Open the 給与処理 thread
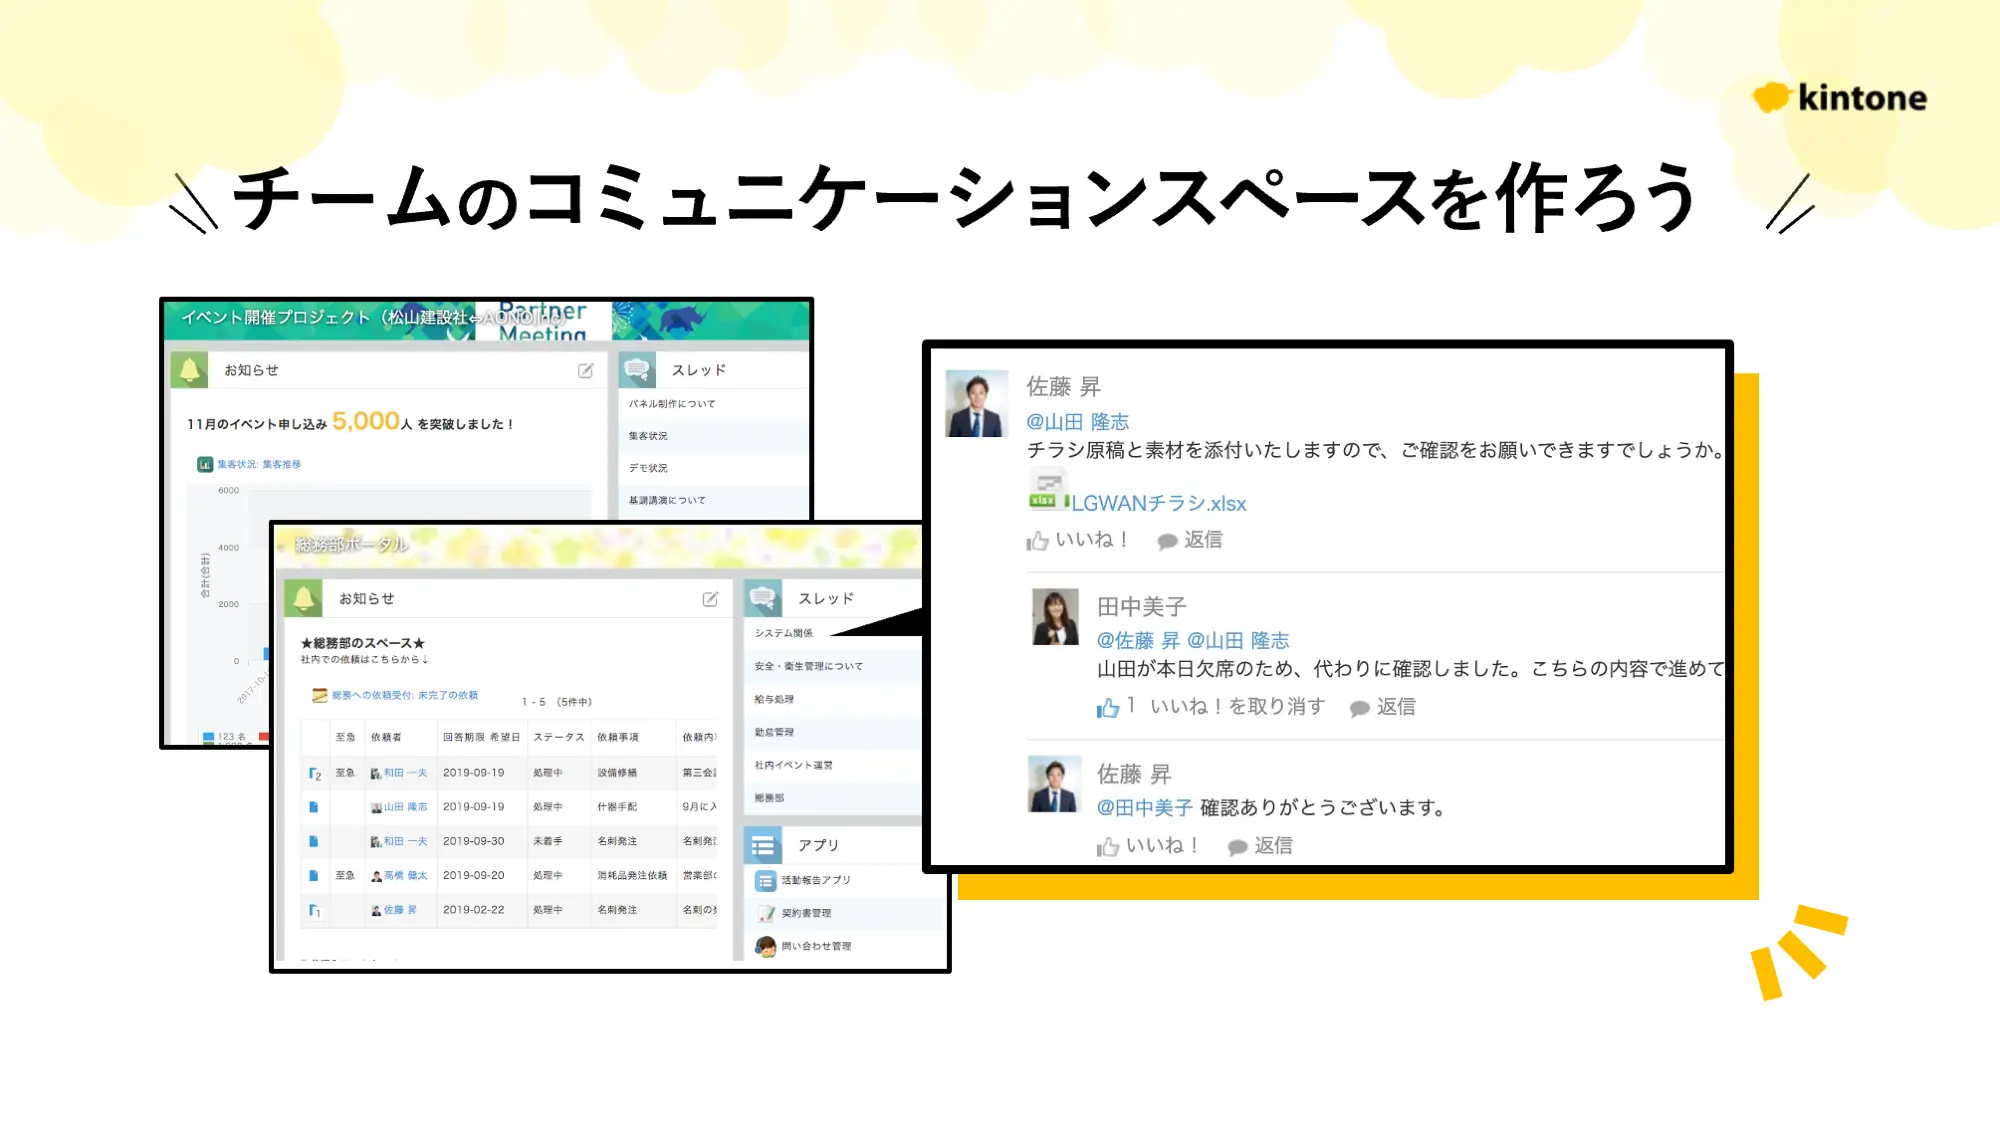This screenshot has height=1125, width=2000. pyautogui.click(x=774, y=699)
